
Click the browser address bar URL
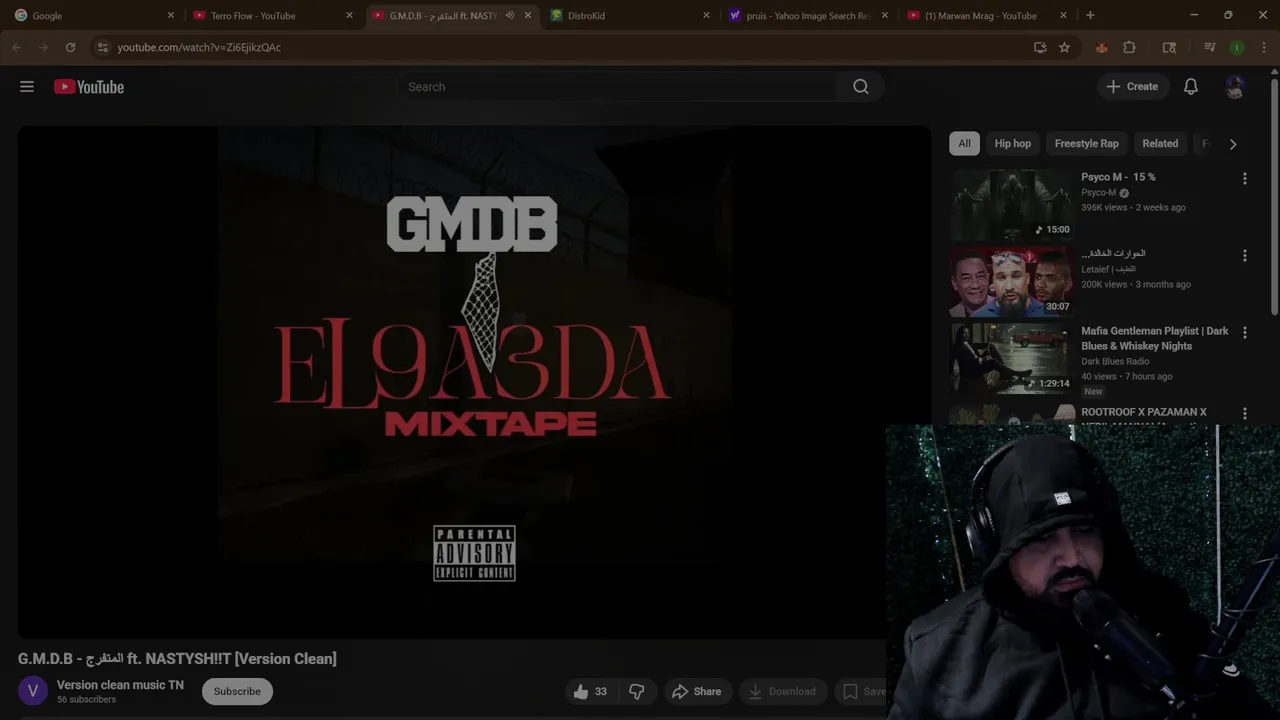point(199,47)
